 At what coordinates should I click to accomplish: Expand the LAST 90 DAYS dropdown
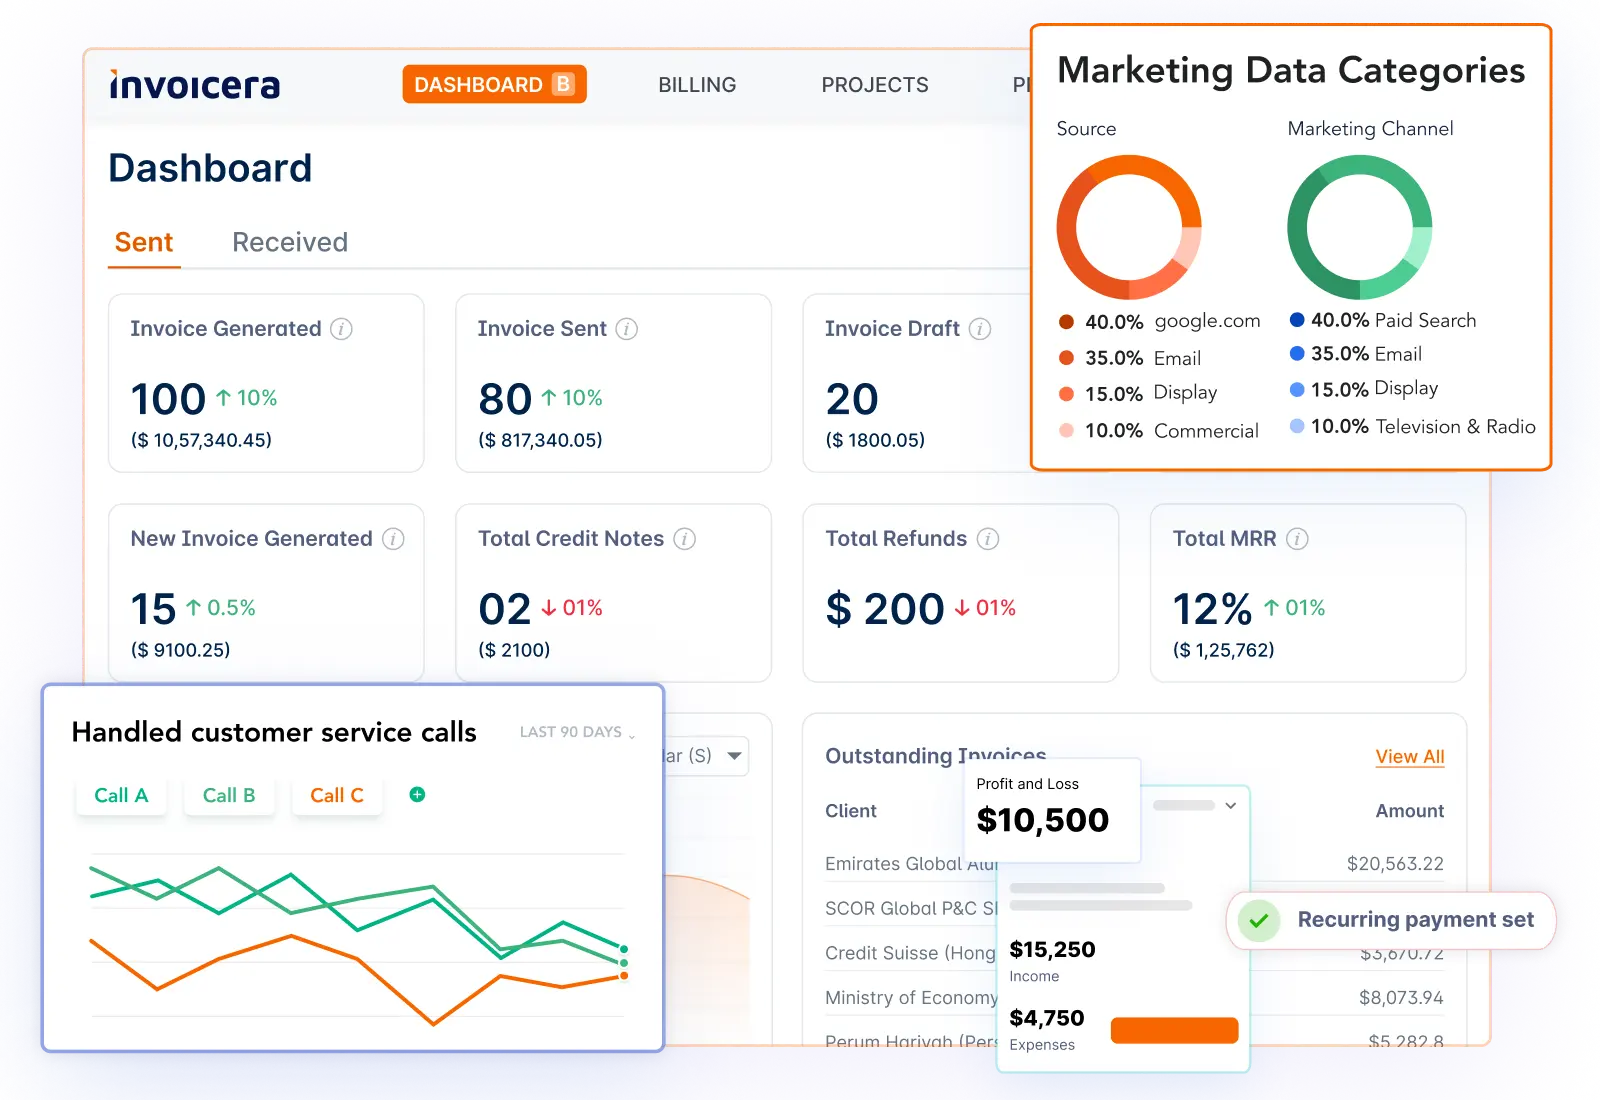(x=578, y=732)
